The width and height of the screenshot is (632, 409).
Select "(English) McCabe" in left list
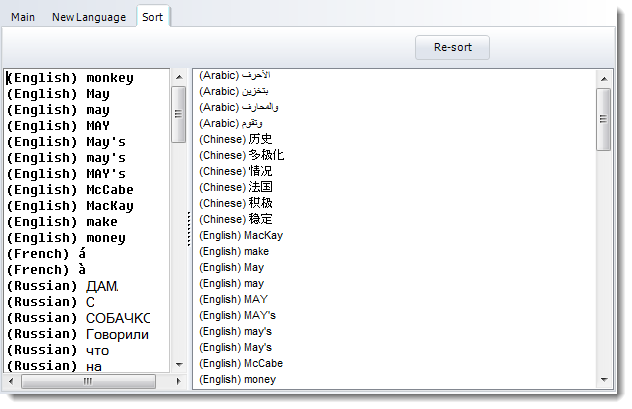(x=70, y=190)
